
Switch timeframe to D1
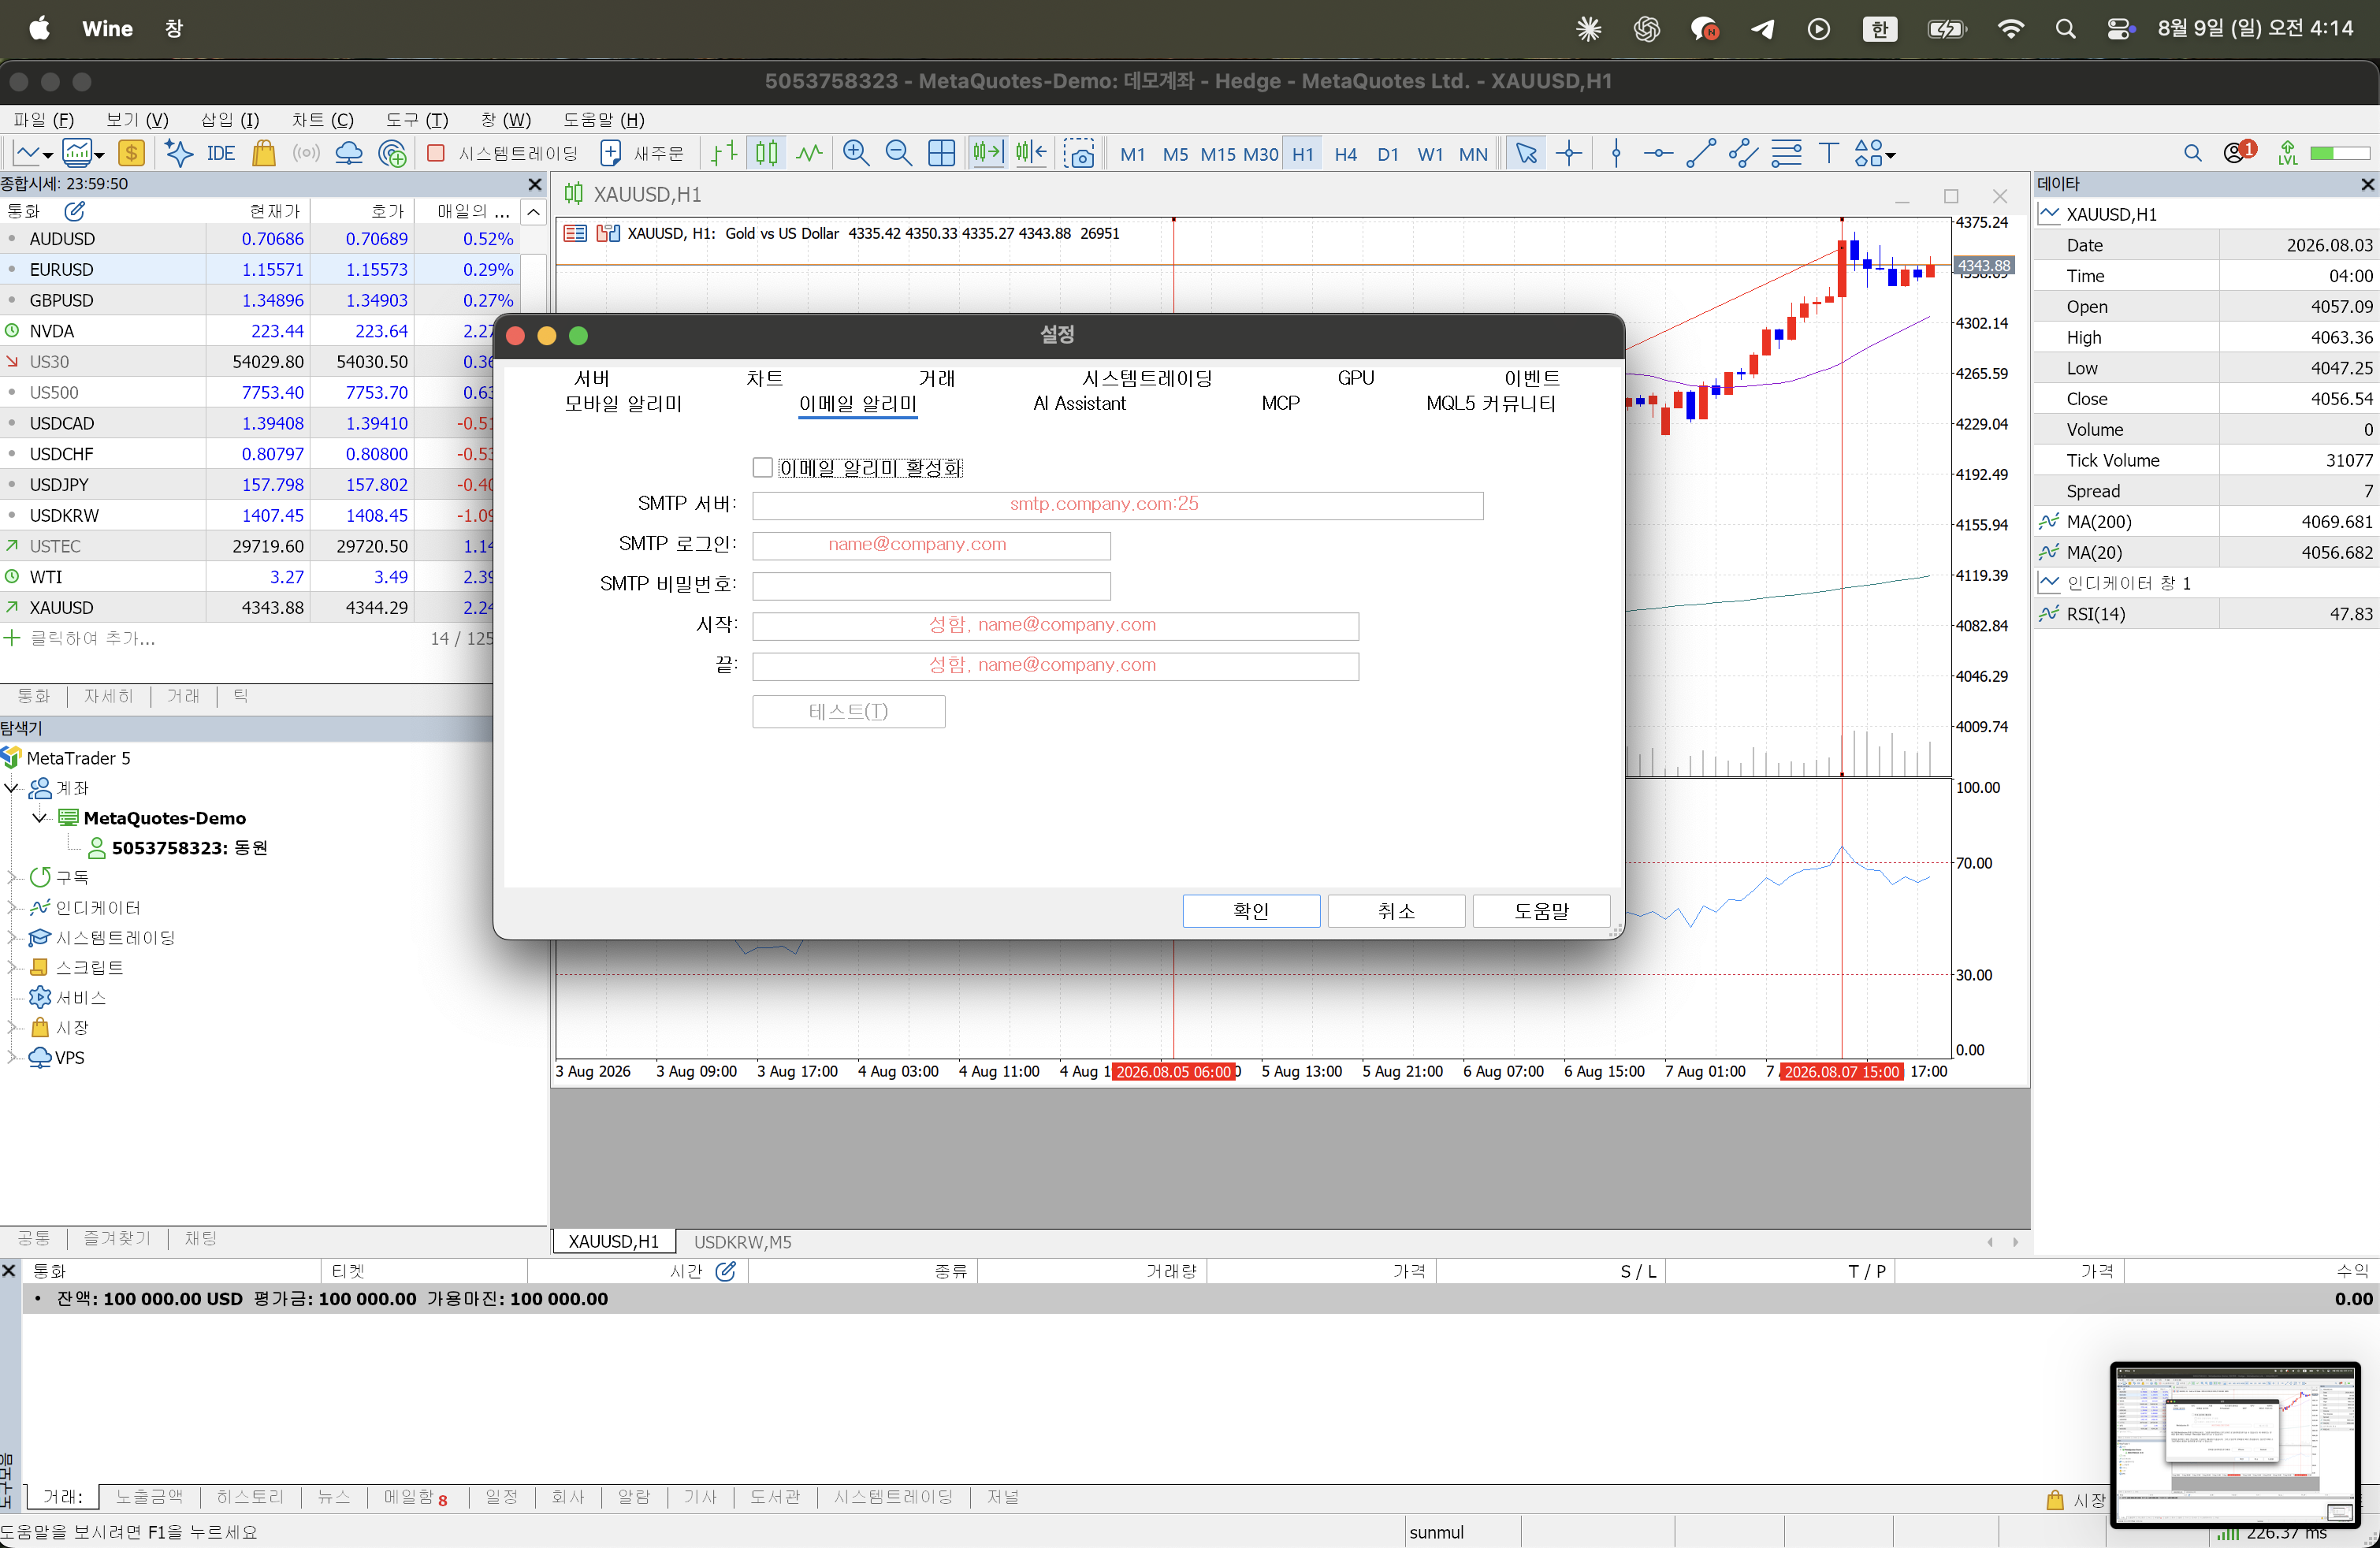1388,154
